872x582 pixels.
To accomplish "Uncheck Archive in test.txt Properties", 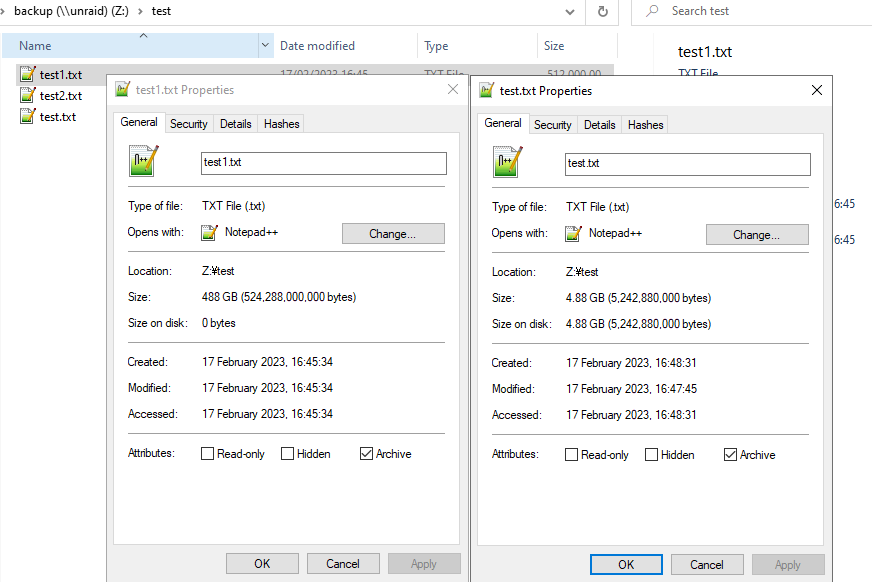I will coord(730,455).
